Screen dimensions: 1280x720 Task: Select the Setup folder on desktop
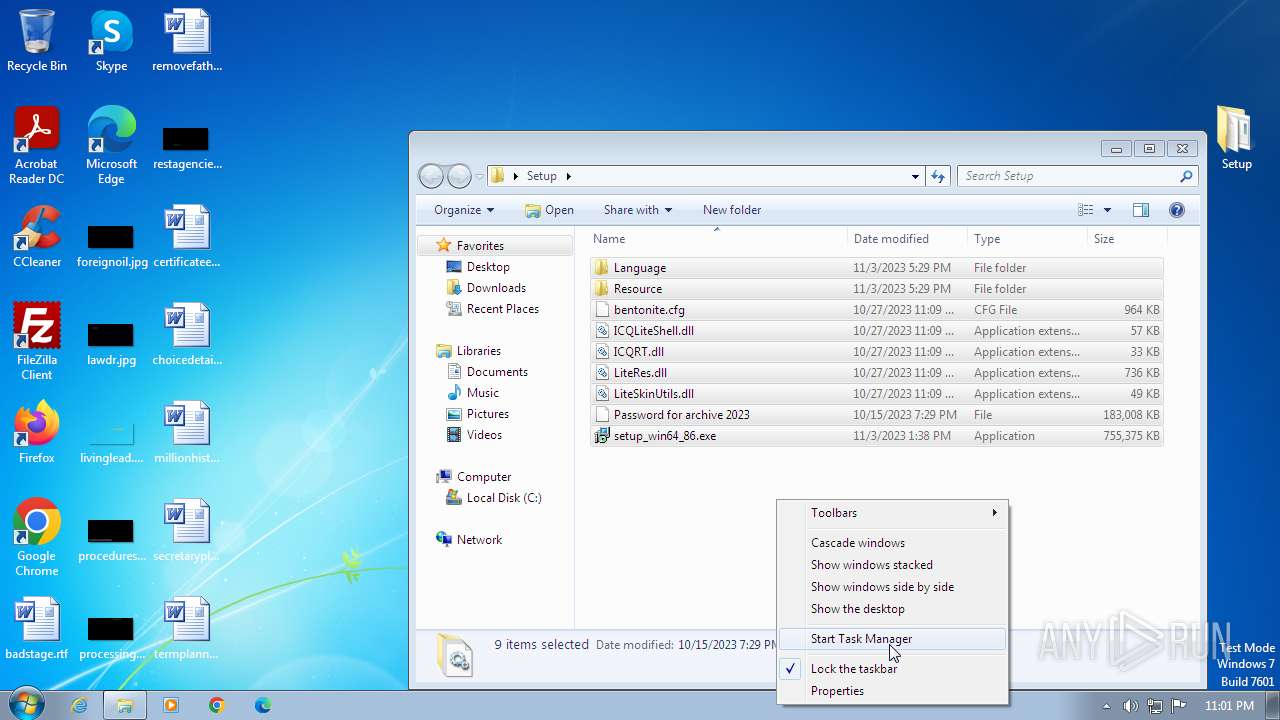(x=1236, y=138)
